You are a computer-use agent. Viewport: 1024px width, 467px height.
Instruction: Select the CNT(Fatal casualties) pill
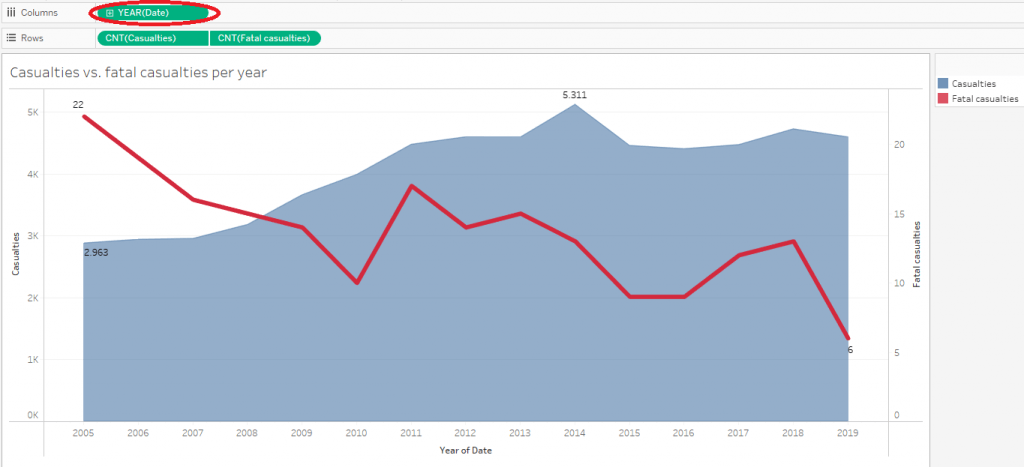(266, 38)
